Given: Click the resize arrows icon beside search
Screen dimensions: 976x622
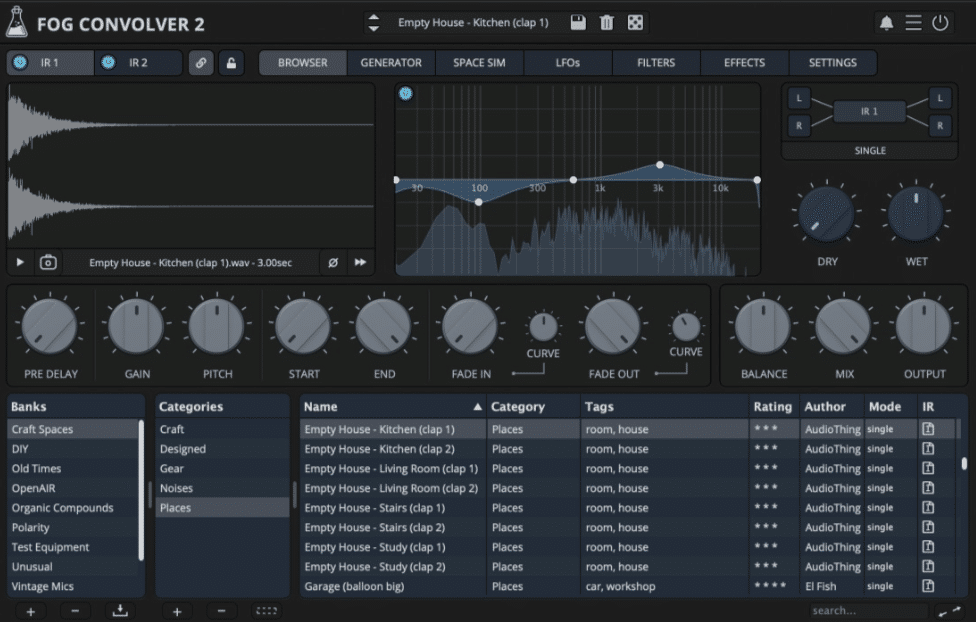Looking at the screenshot, I should click(950, 611).
